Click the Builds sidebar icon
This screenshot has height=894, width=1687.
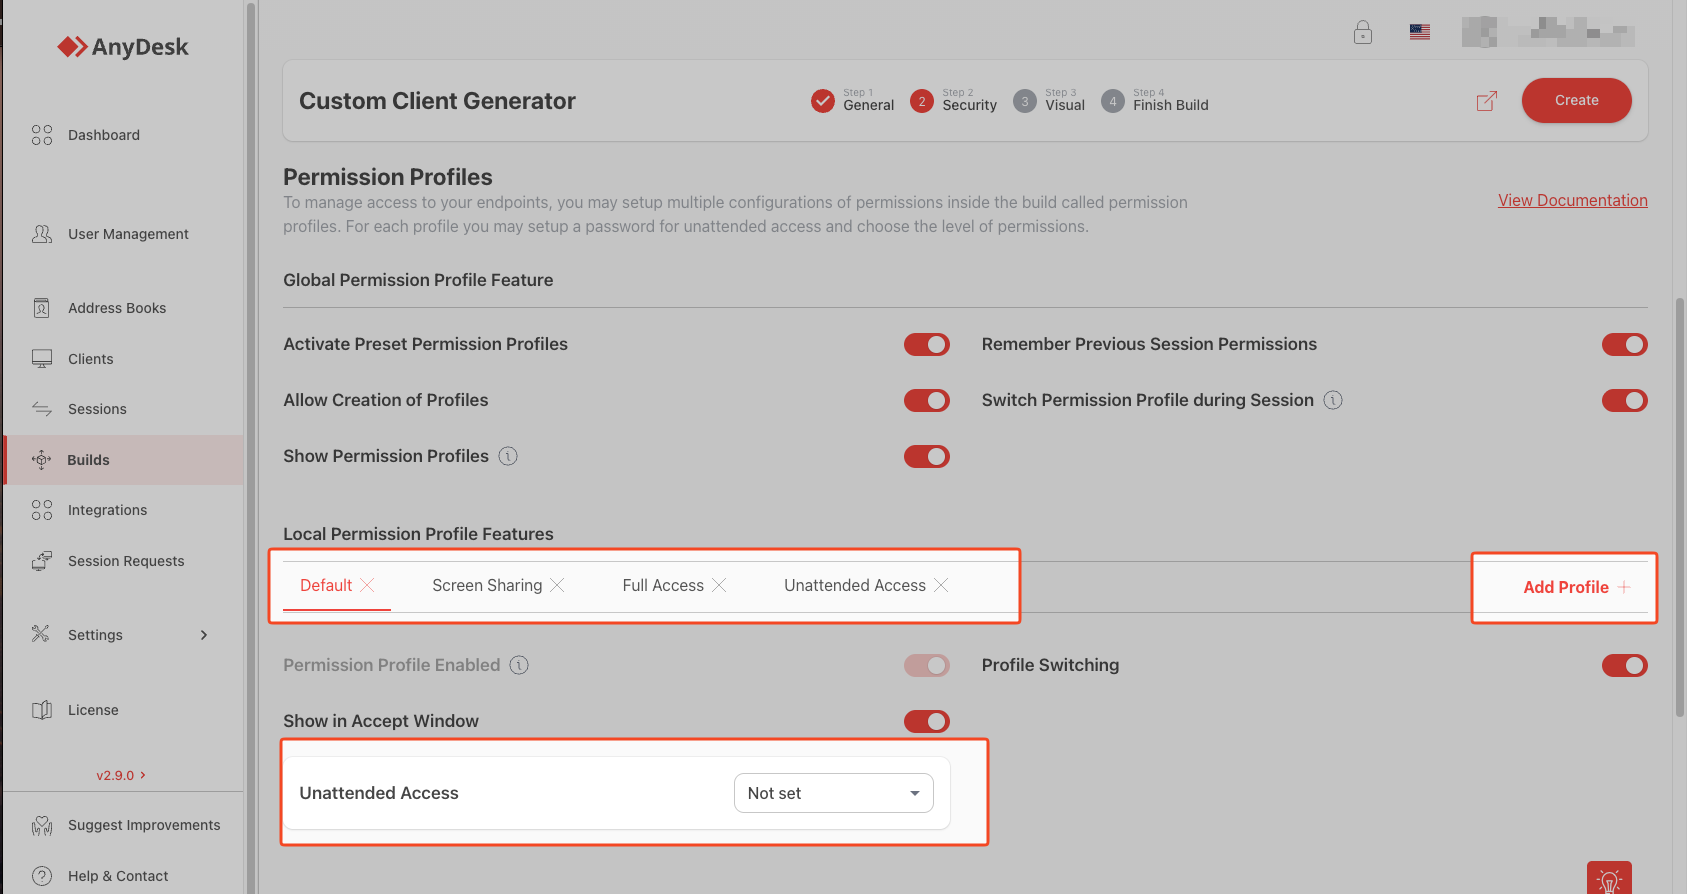point(42,460)
